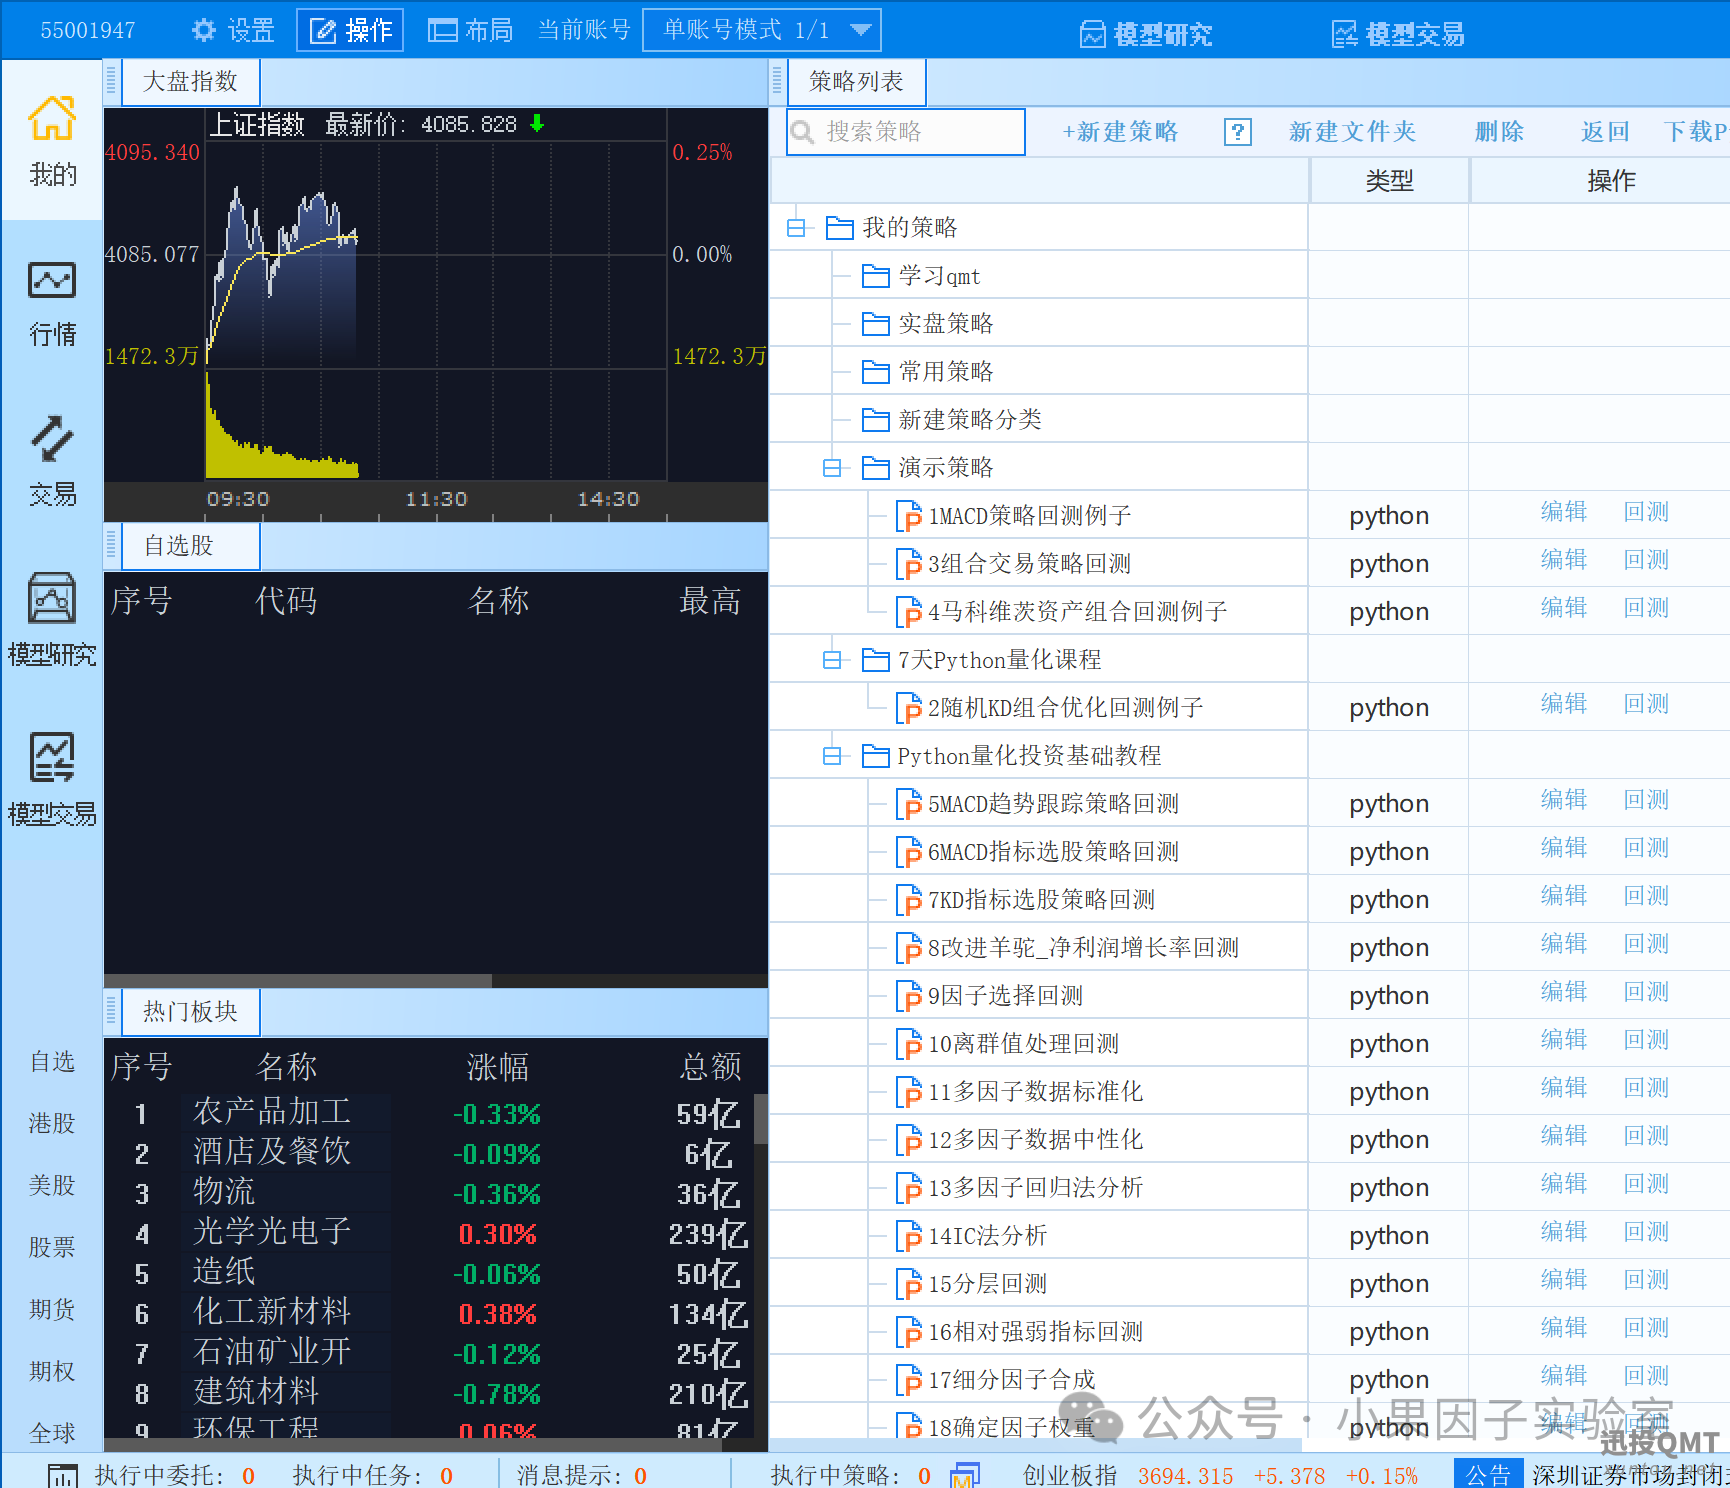The height and width of the screenshot is (1488, 1730).
Task: Click the +新建策略 button
Action: pyautogui.click(x=1120, y=132)
